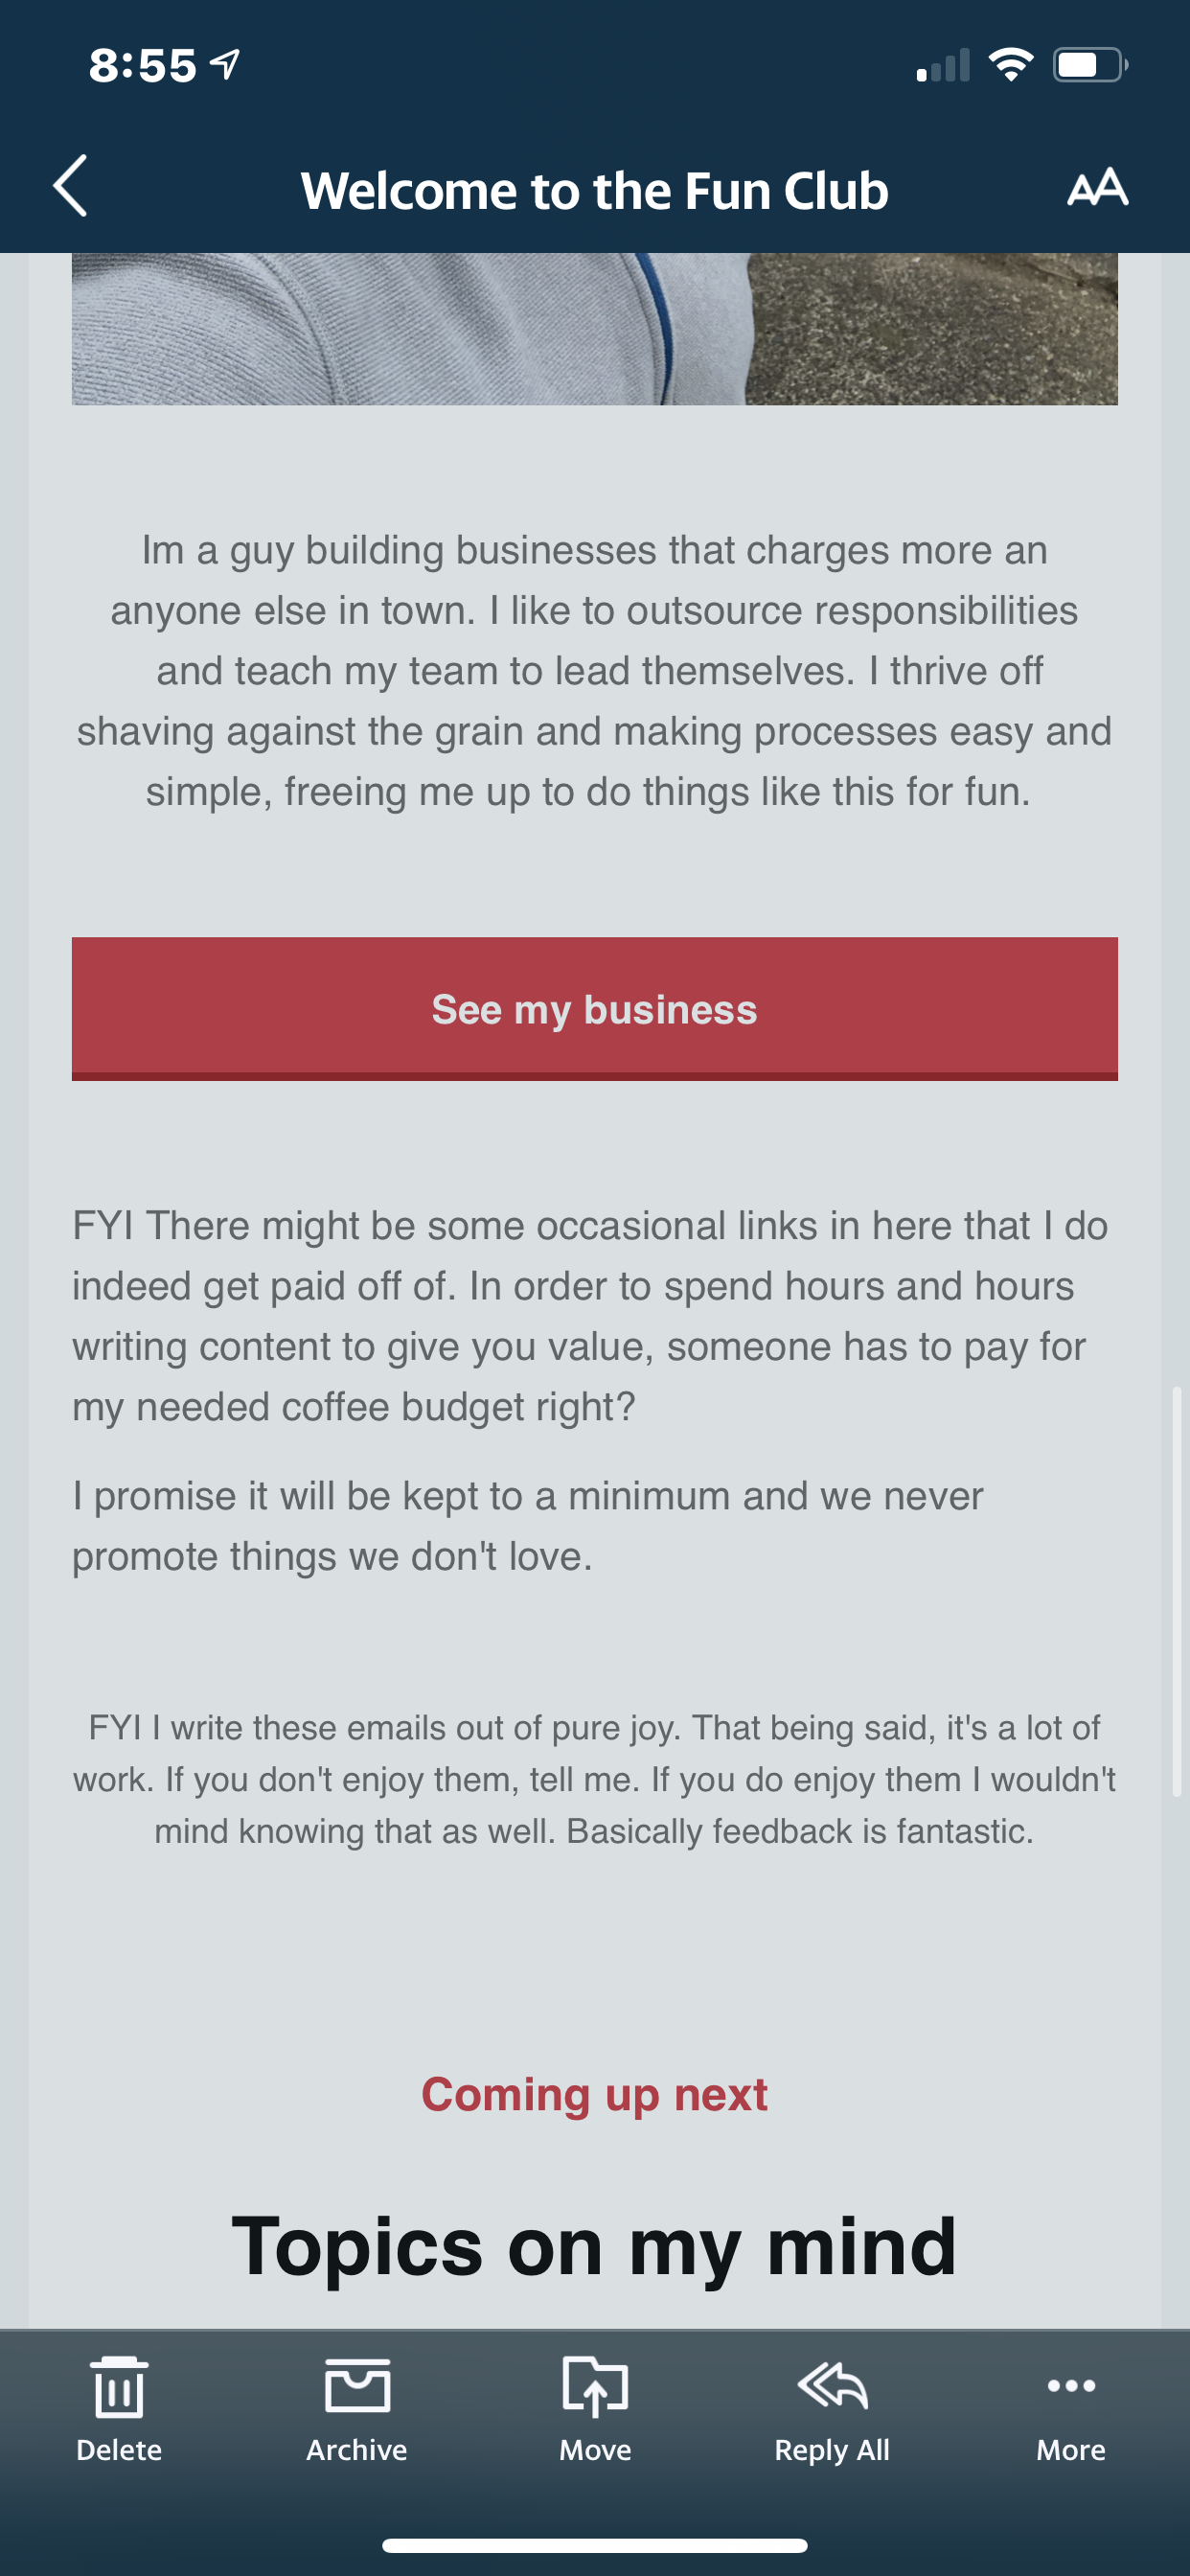Screen dimensions: 1190x2576
Task: Click the scrollbar on the right edge
Action: coord(1177,1590)
